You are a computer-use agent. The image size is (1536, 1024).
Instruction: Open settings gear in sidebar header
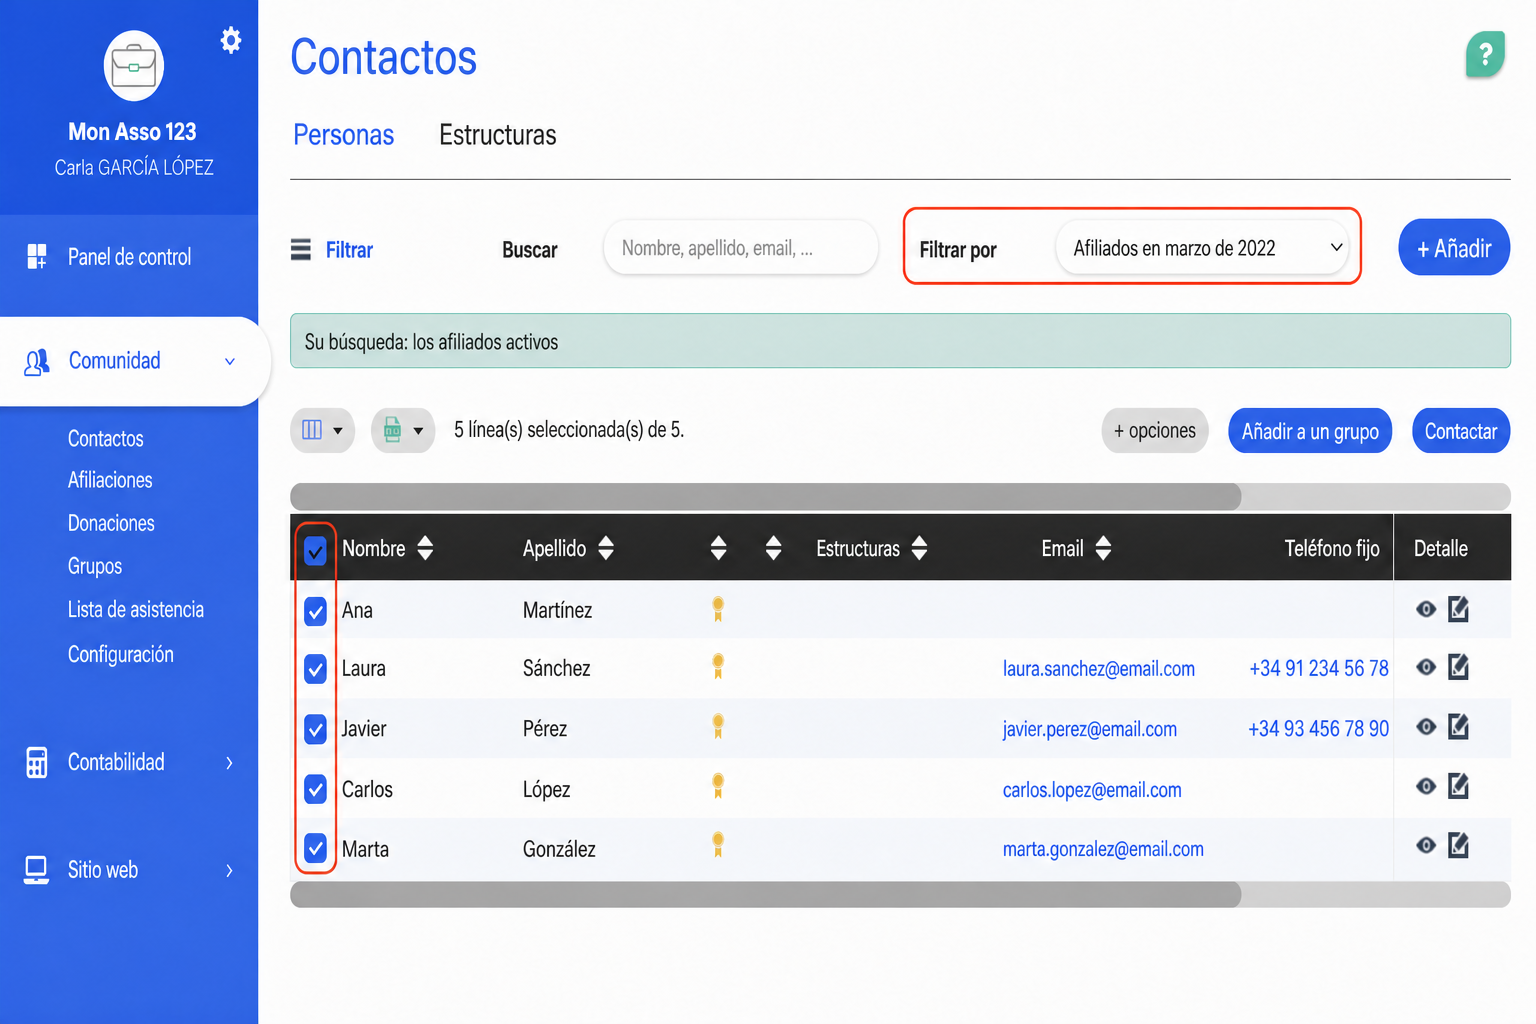(x=231, y=40)
